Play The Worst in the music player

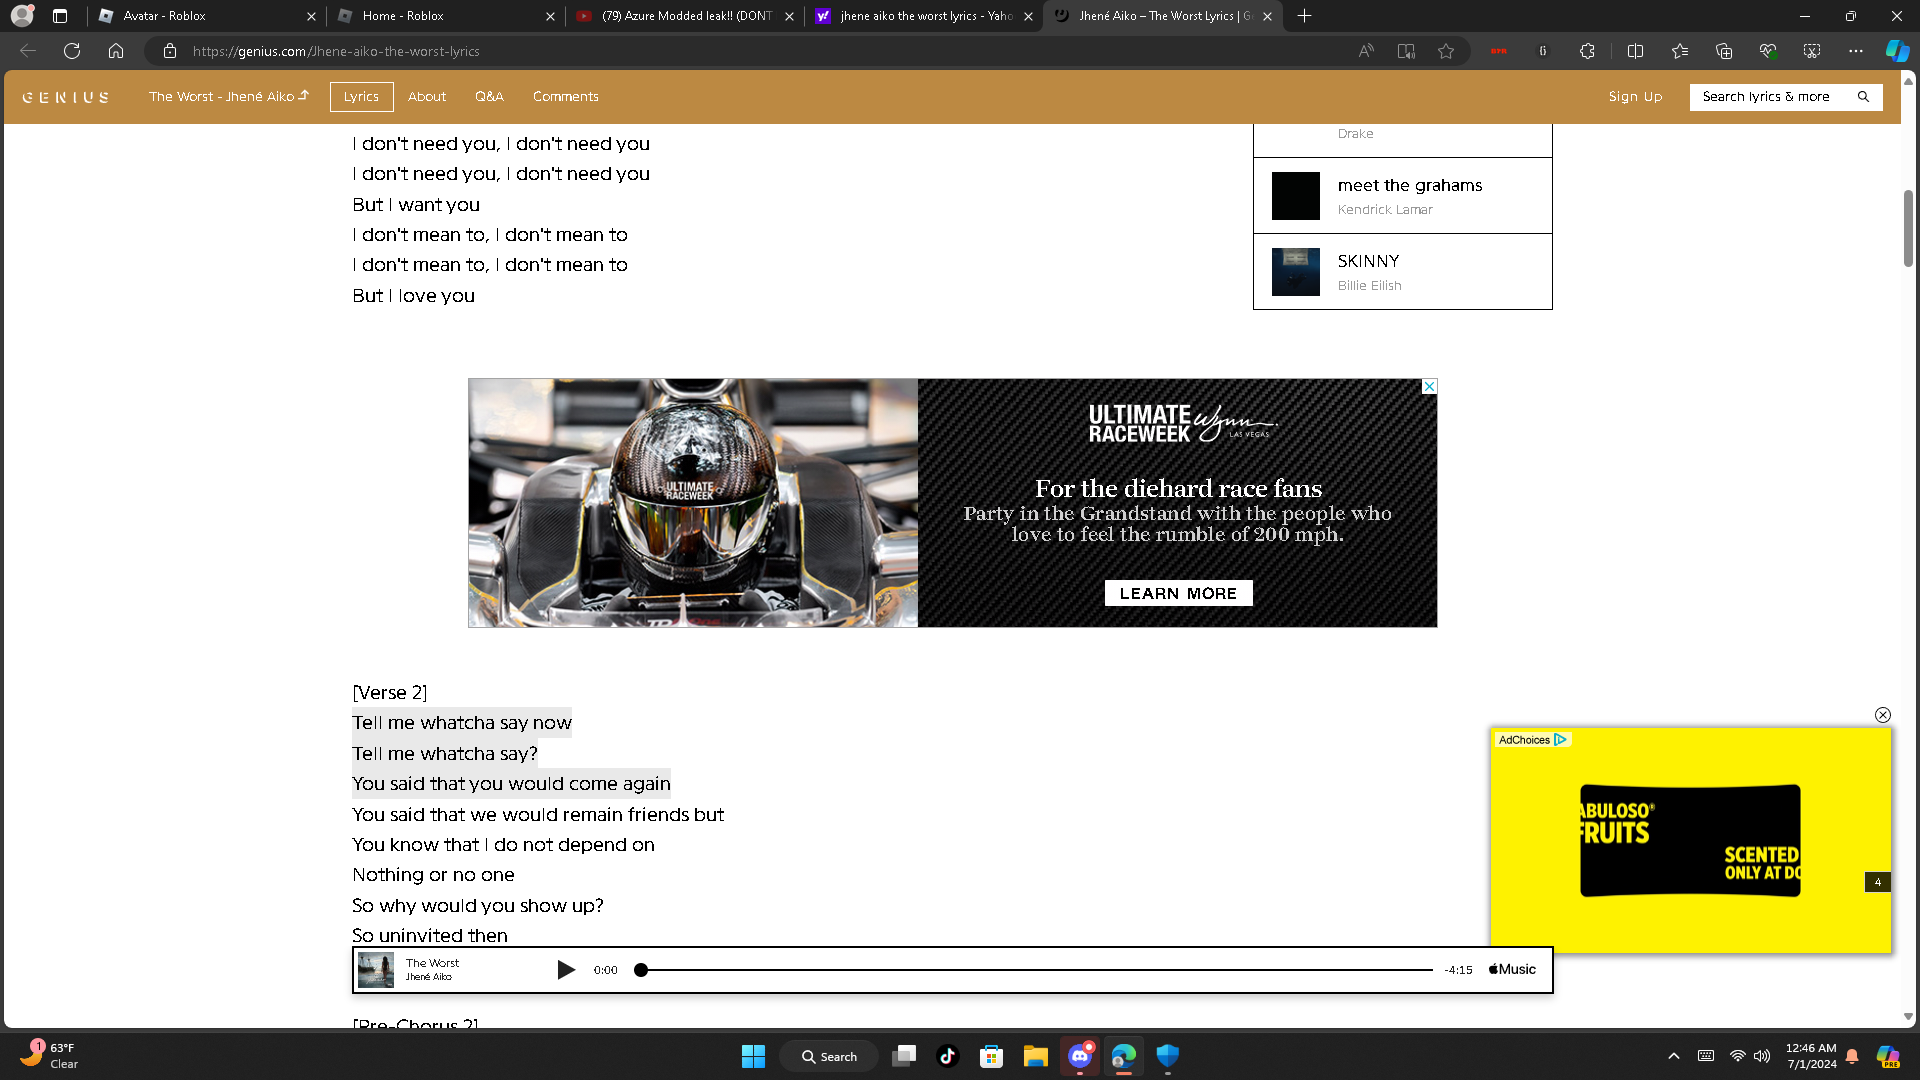[566, 970]
